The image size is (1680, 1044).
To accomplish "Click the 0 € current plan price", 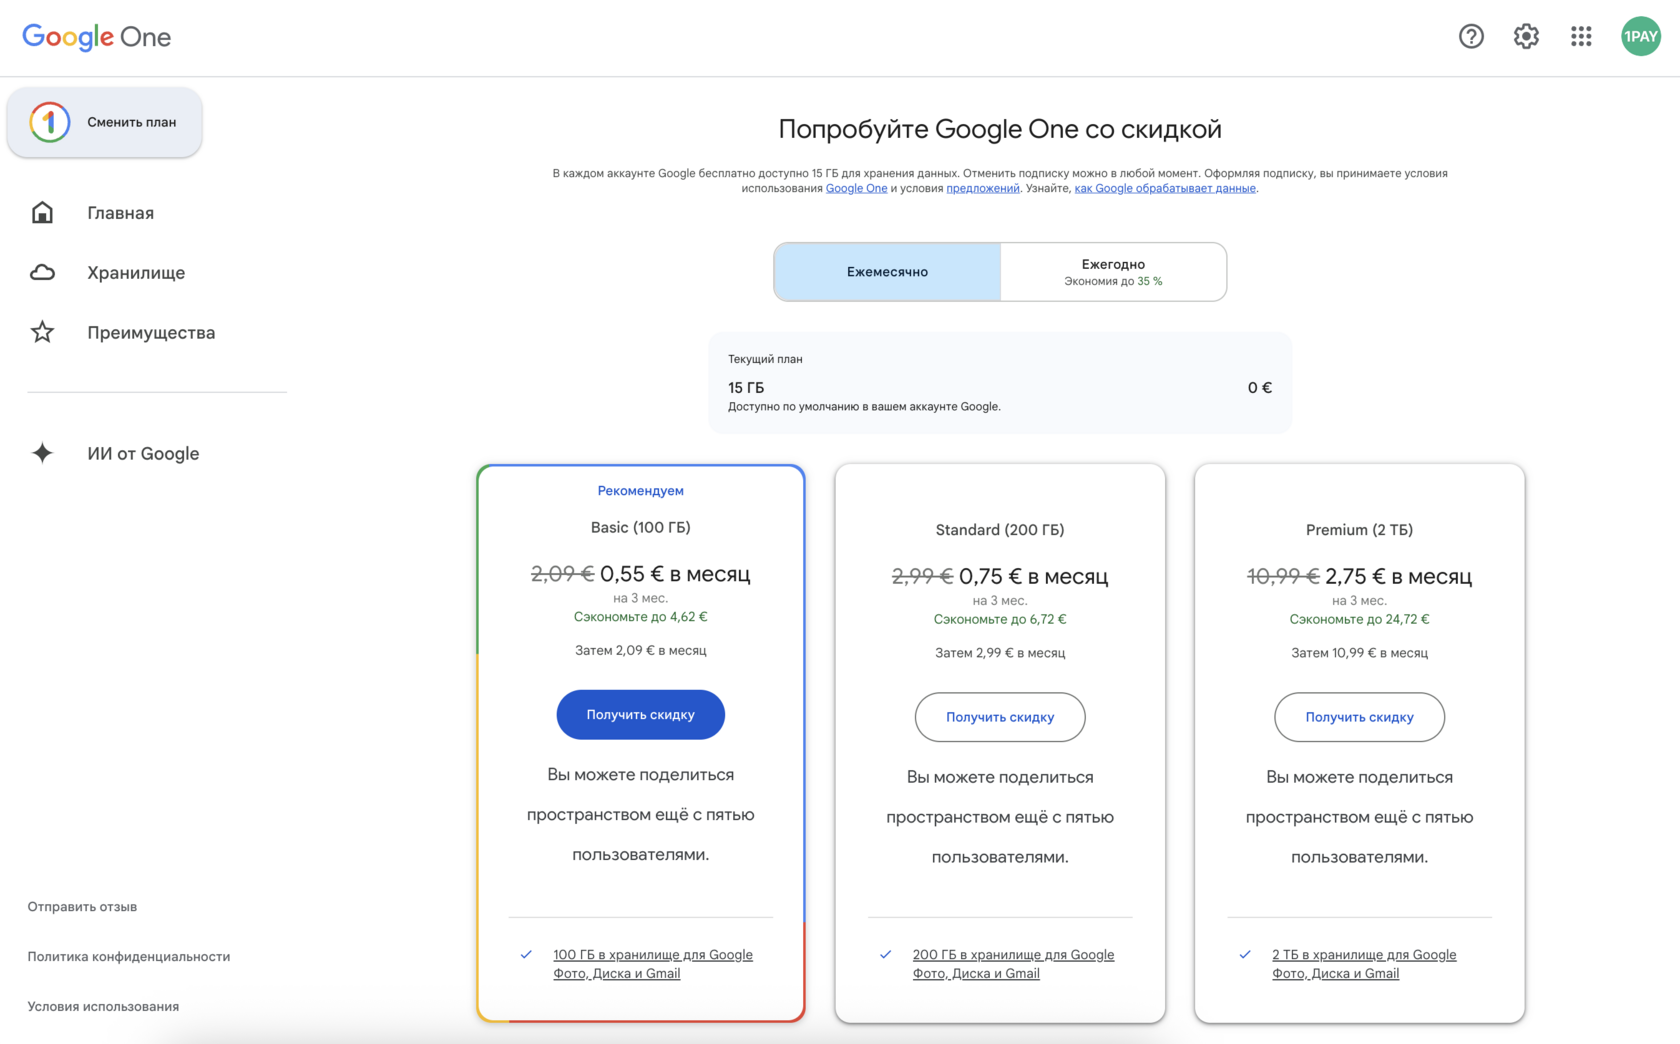I will pyautogui.click(x=1260, y=388).
